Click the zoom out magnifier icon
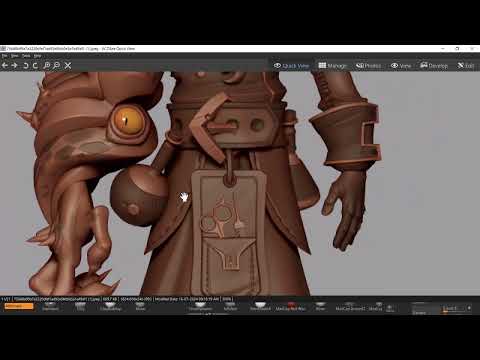480x360 pixels. pos(56,65)
